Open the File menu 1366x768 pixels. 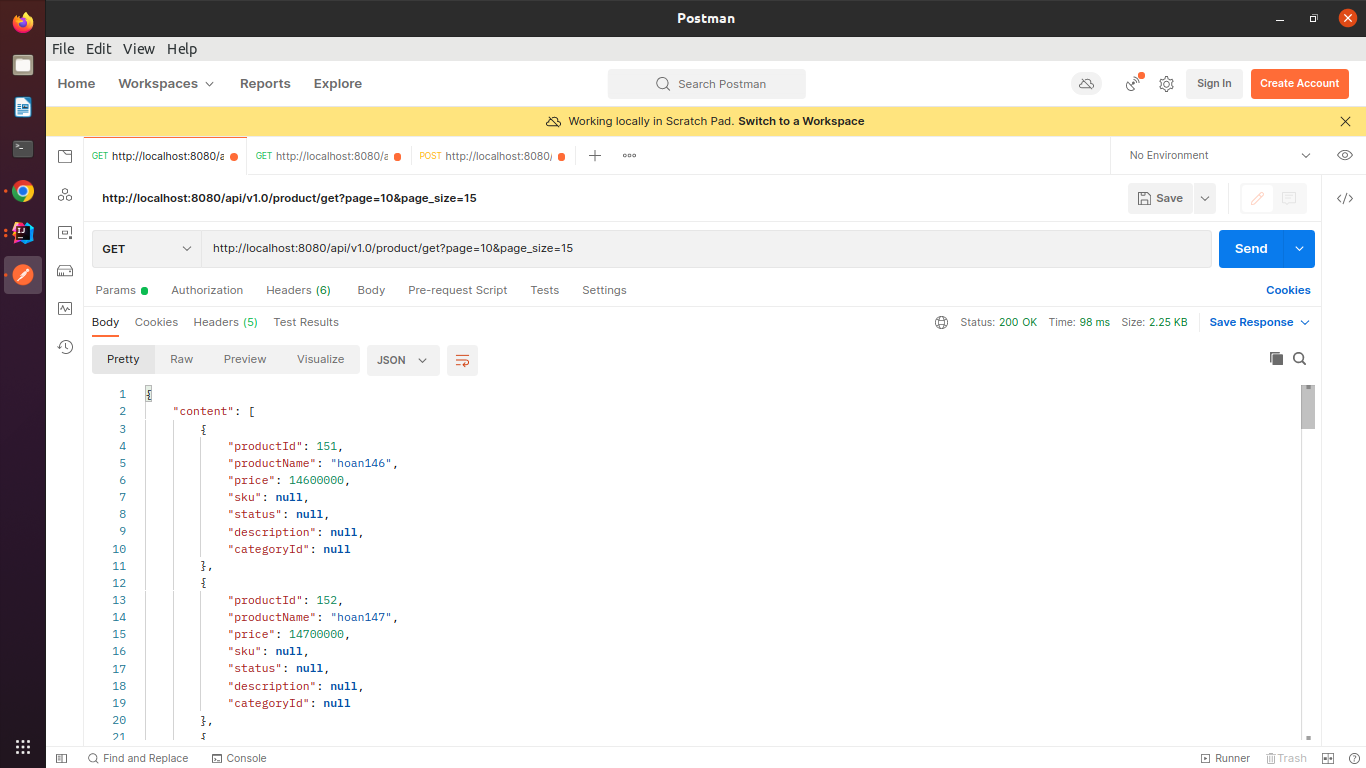pos(63,49)
